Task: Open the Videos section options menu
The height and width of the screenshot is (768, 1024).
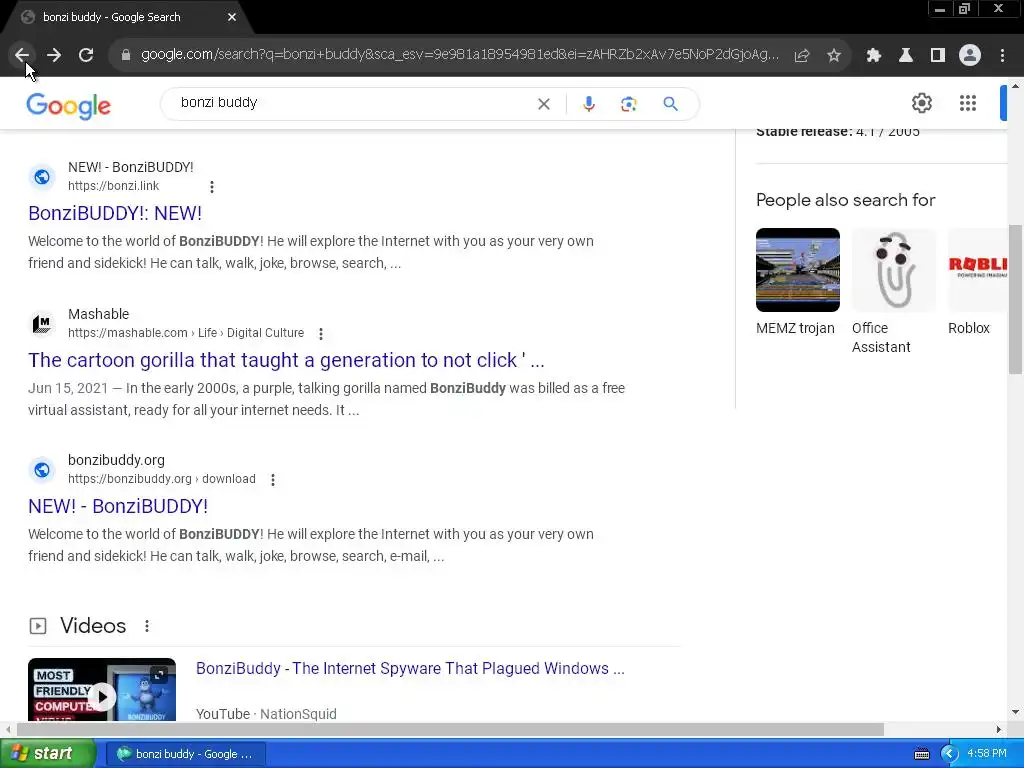Action: [147, 626]
